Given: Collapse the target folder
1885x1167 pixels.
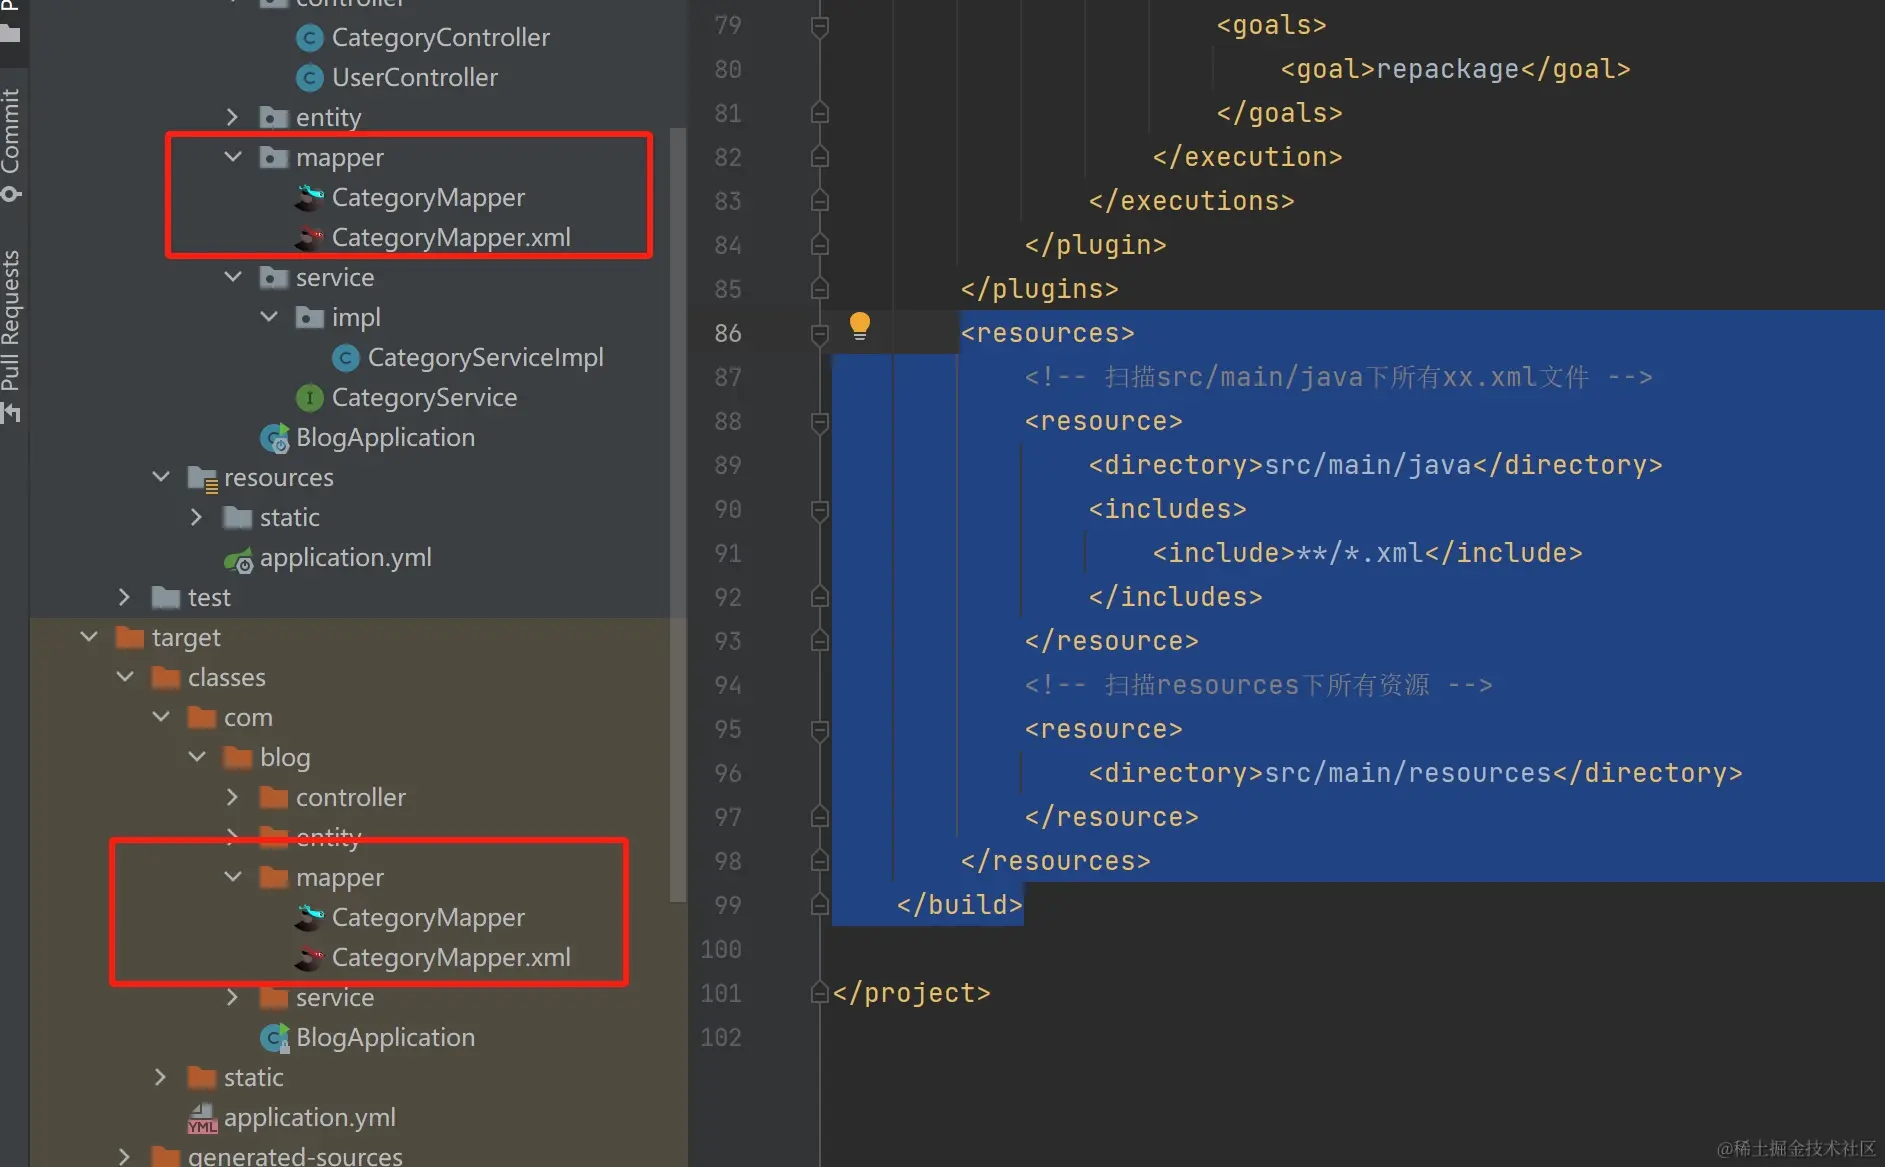Looking at the screenshot, I should point(89,637).
